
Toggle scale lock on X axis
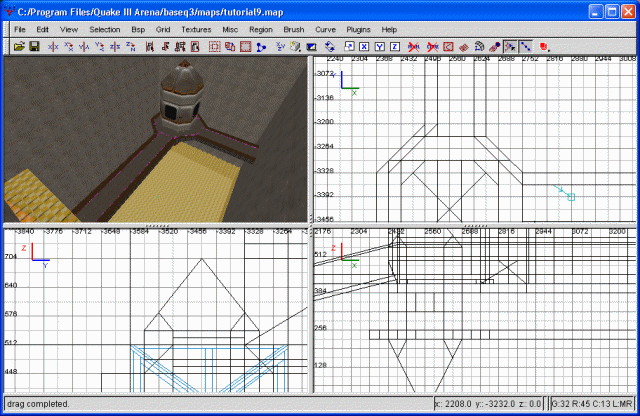364,47
